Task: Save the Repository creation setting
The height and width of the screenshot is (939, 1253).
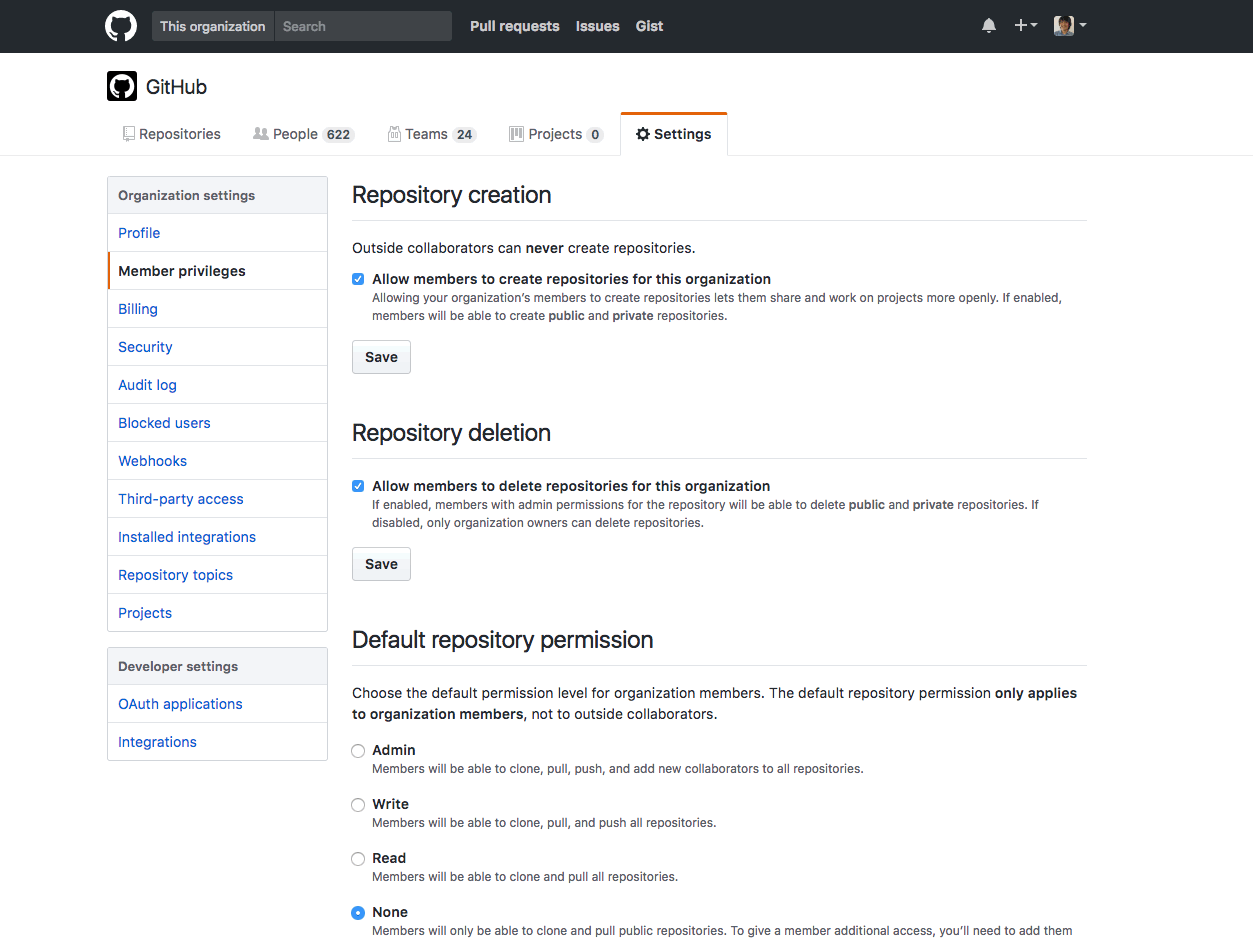Action: [381, 357]
